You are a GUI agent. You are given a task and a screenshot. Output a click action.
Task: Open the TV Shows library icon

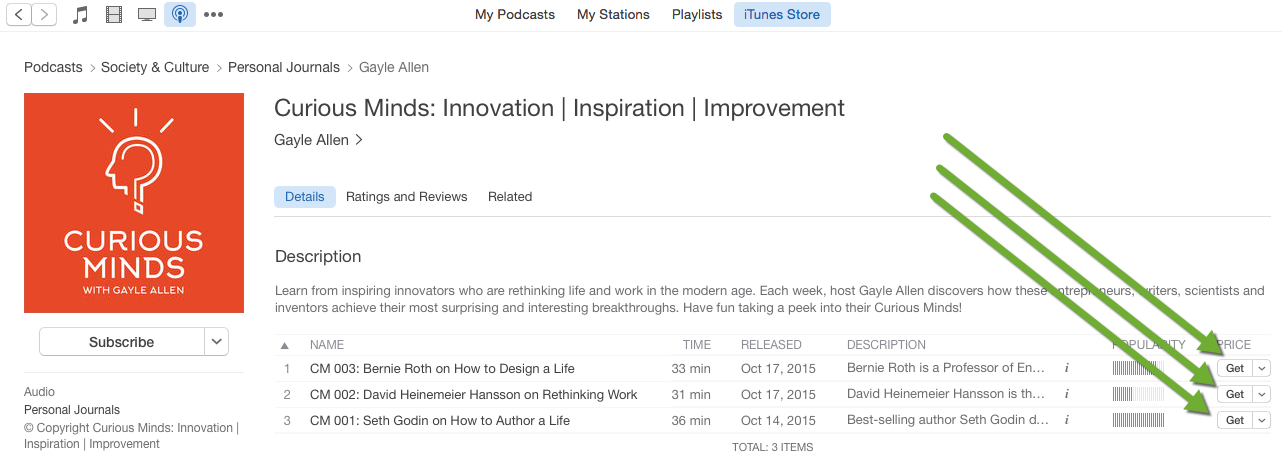147,15
